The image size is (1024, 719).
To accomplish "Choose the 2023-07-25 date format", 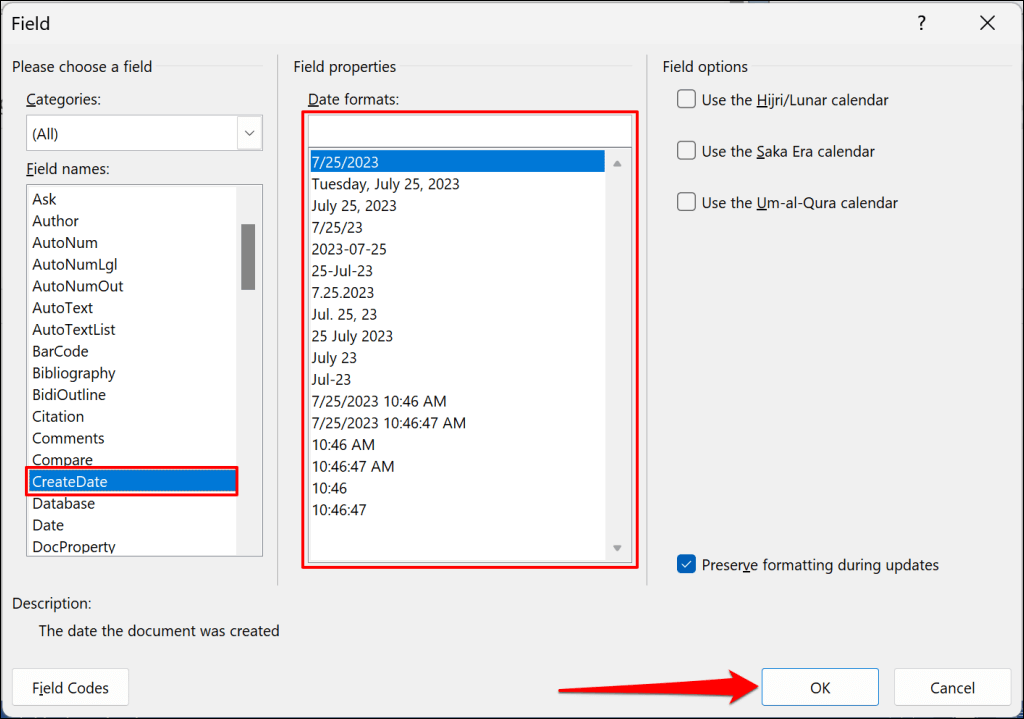I will coord(349,249).
